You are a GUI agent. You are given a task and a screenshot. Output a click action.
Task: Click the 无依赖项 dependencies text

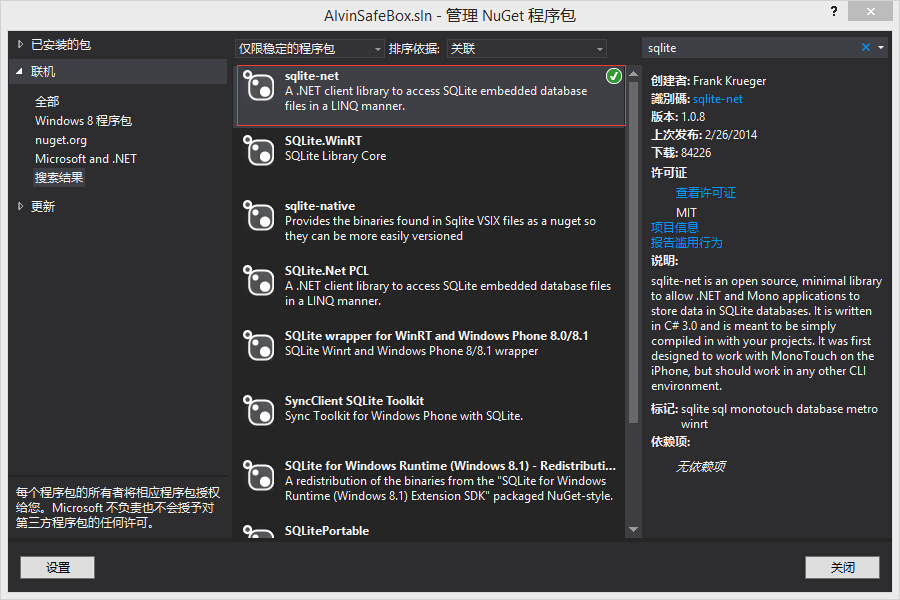point(700,466)
